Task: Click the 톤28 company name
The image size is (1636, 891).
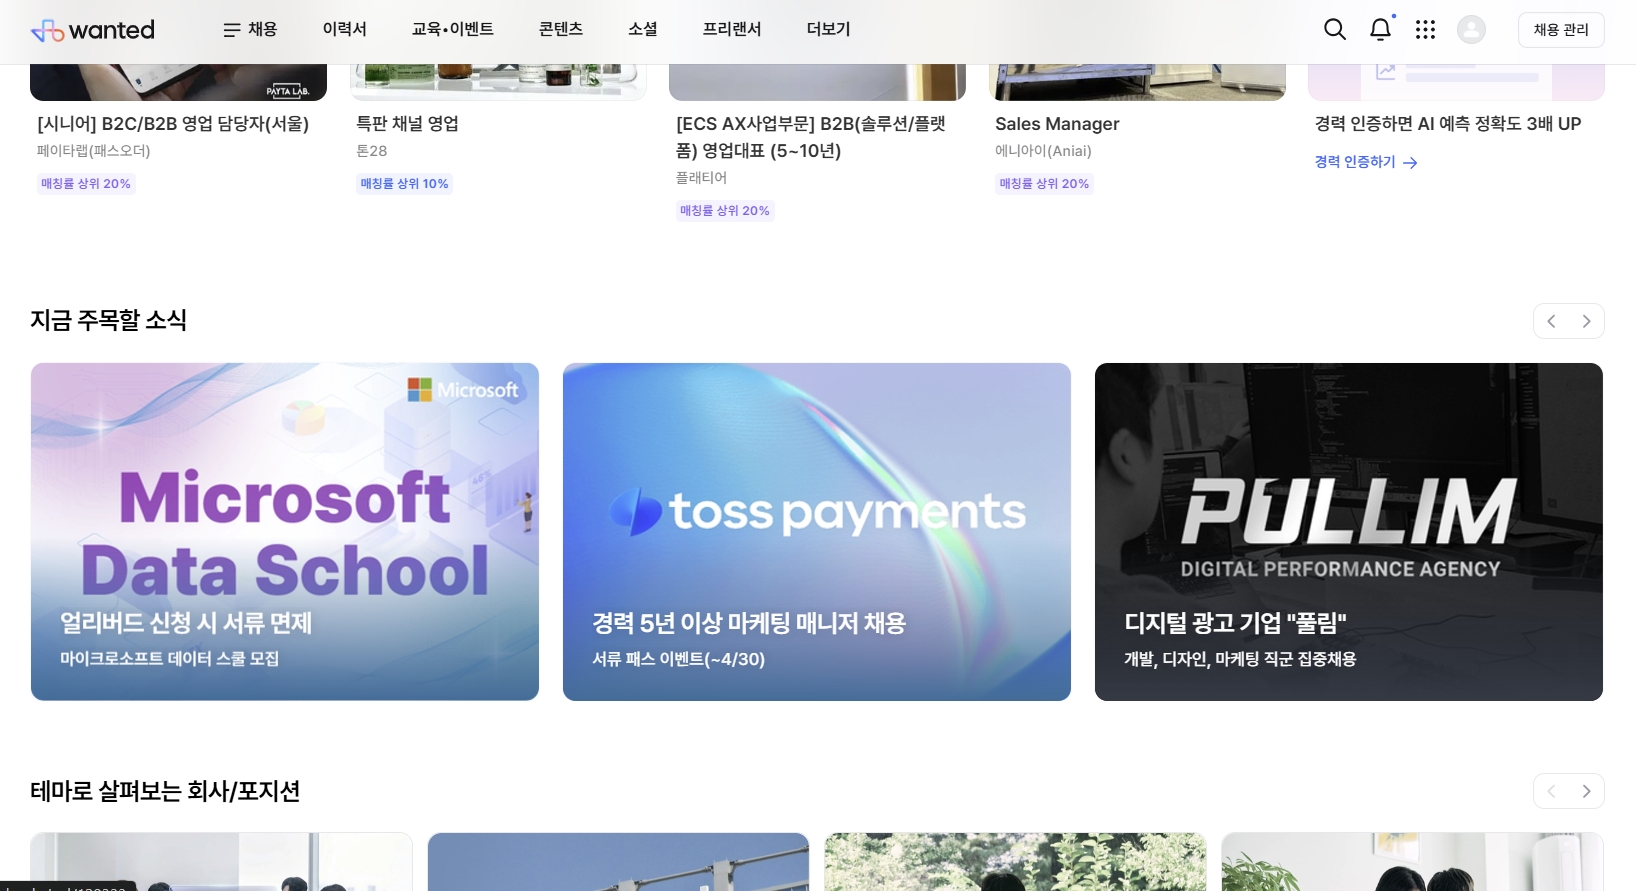Action: click(372, 151)
